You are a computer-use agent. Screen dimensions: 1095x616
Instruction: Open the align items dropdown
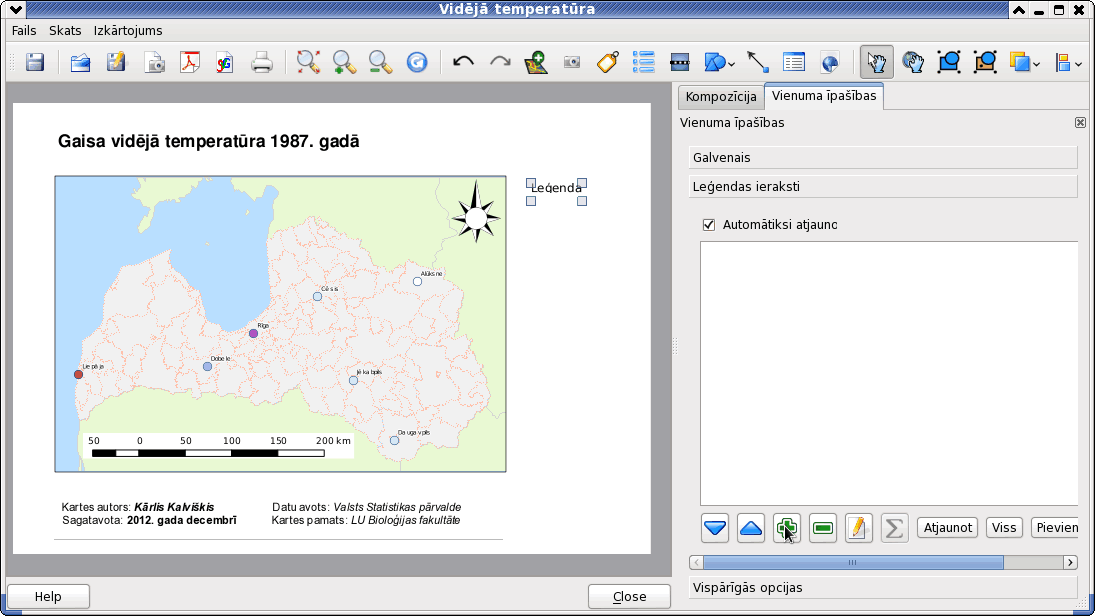(x=1068, y=62)
